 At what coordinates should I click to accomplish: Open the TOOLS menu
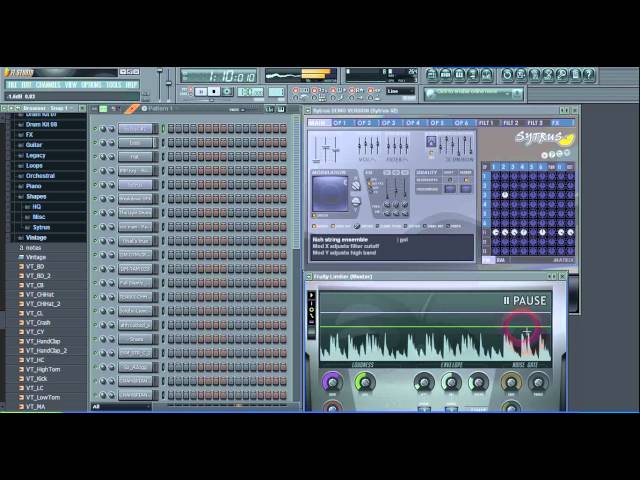pyautogui.click(x=113, y=85)
